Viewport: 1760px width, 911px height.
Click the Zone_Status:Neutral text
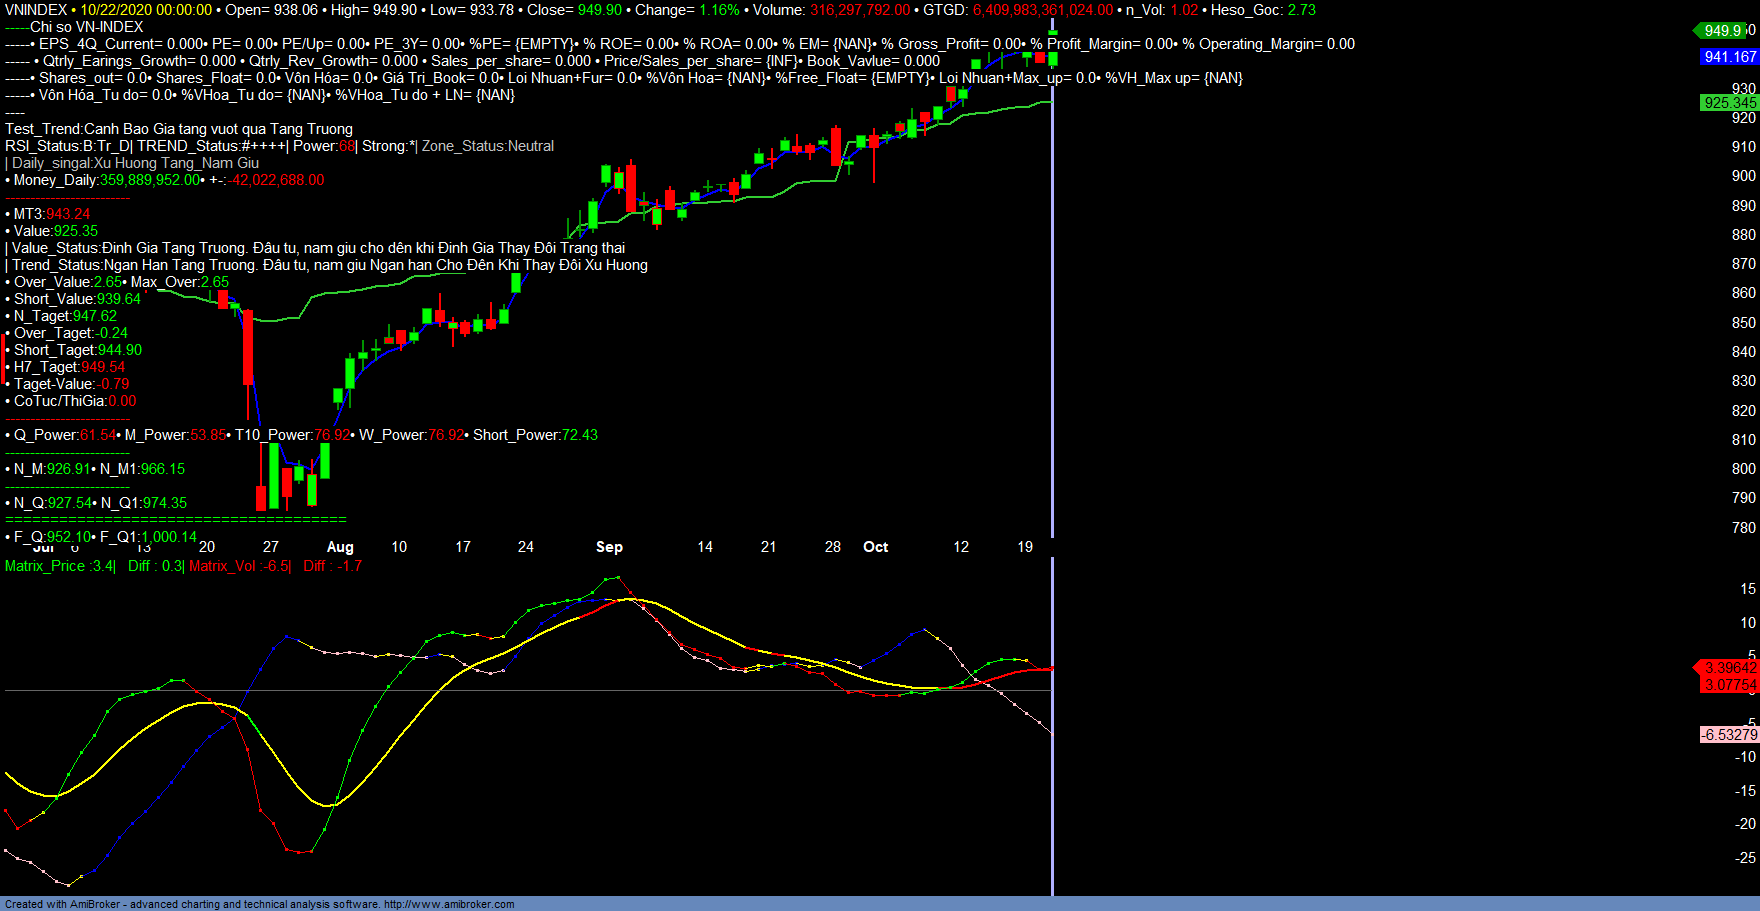(487, 146)
